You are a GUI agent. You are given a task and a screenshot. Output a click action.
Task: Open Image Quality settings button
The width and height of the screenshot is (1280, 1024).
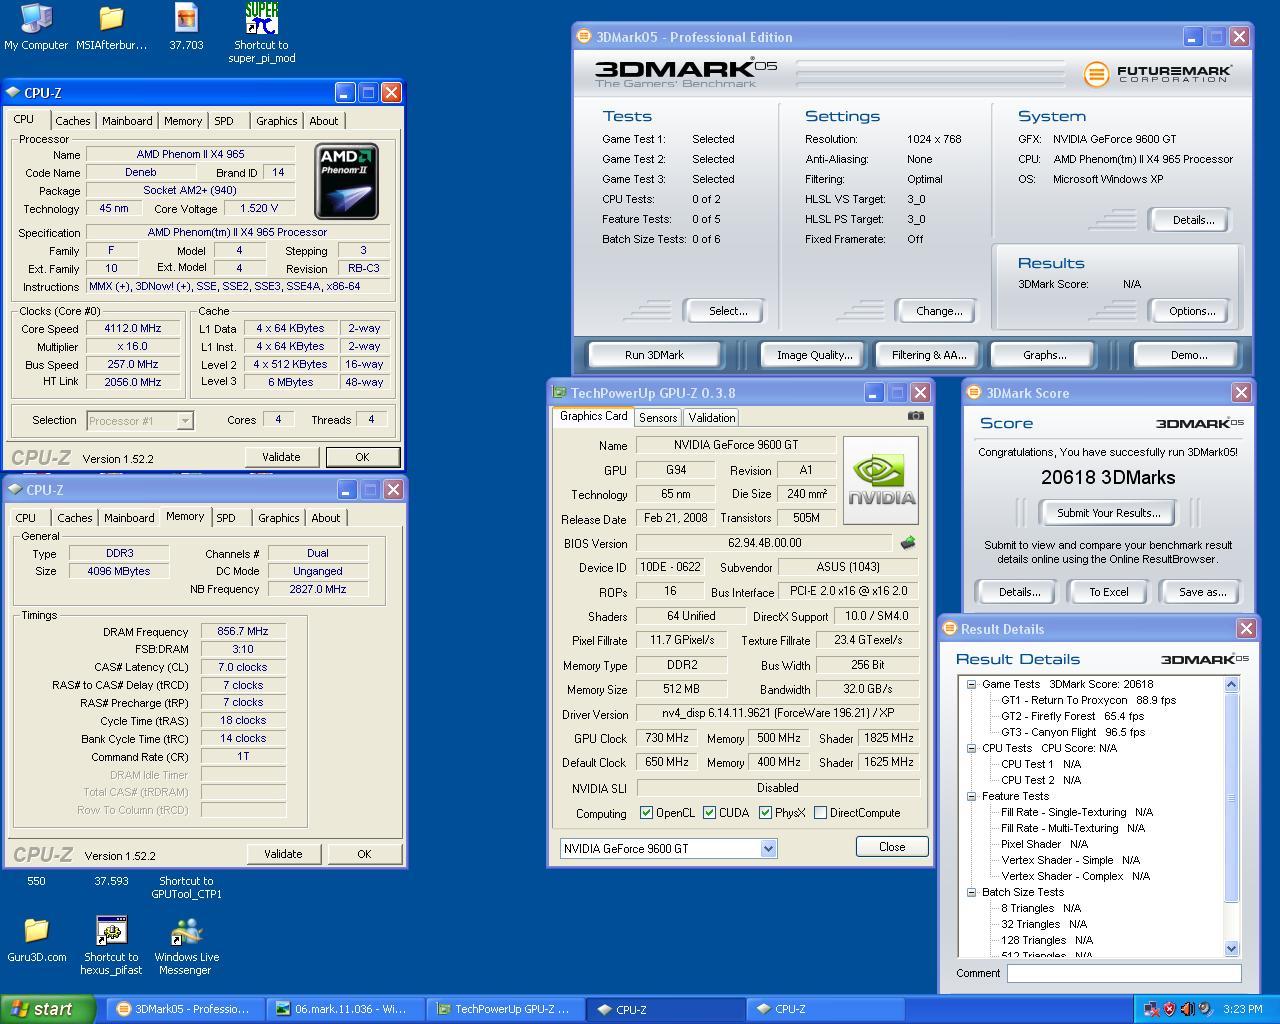815,355
